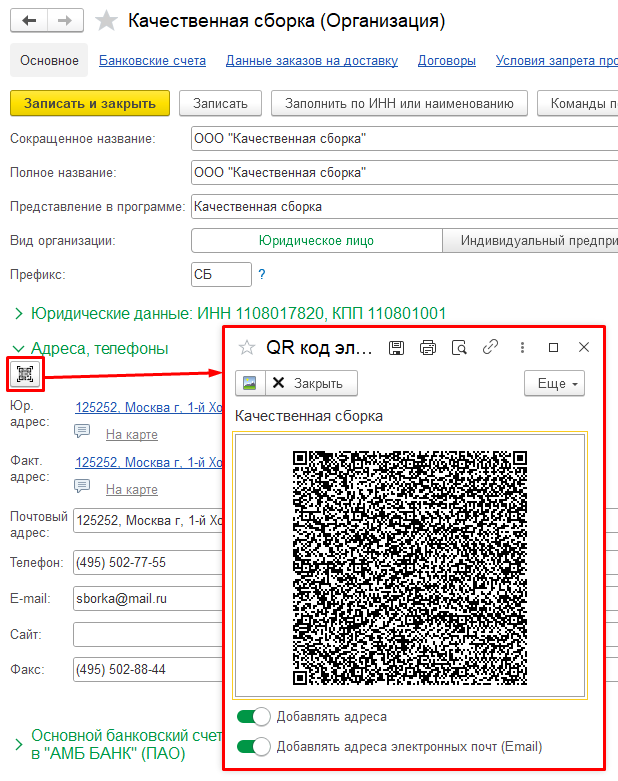Go forward with the right arrow button
Image resolution: width=618 pixels, height=781 pixels.
(x=65, y=21)
